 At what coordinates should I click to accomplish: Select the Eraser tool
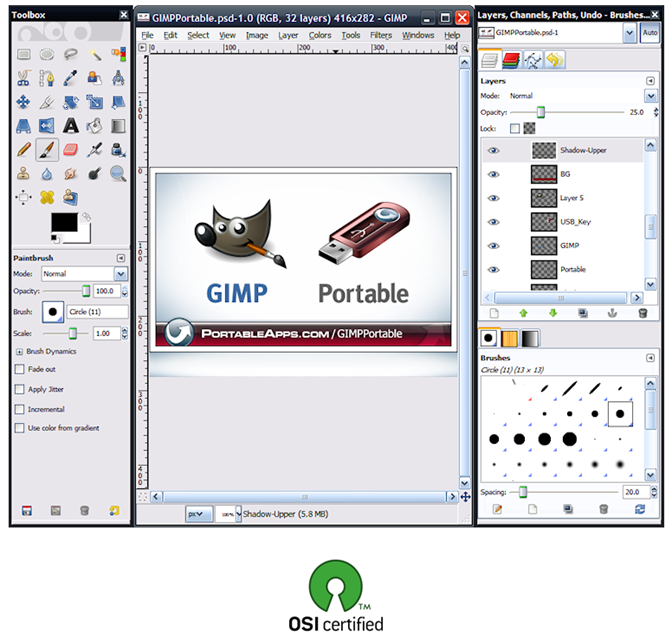coord(70,150)
